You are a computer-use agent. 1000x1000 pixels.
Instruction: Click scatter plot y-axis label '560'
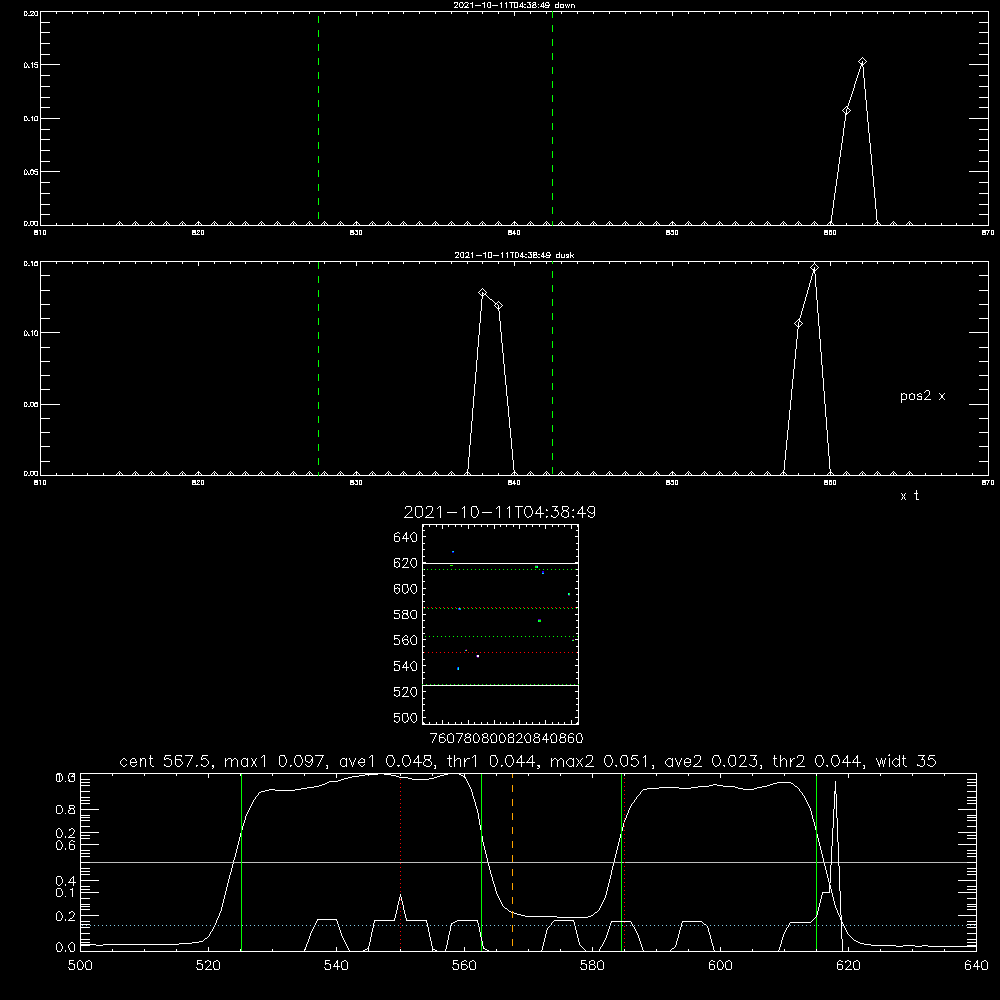(406, 640)
